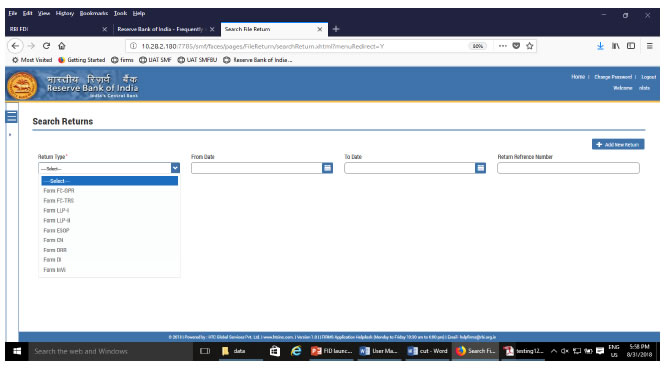Click the Logout link
The image size is (666, 368).
pyautogui.click(x=649, y=77)
